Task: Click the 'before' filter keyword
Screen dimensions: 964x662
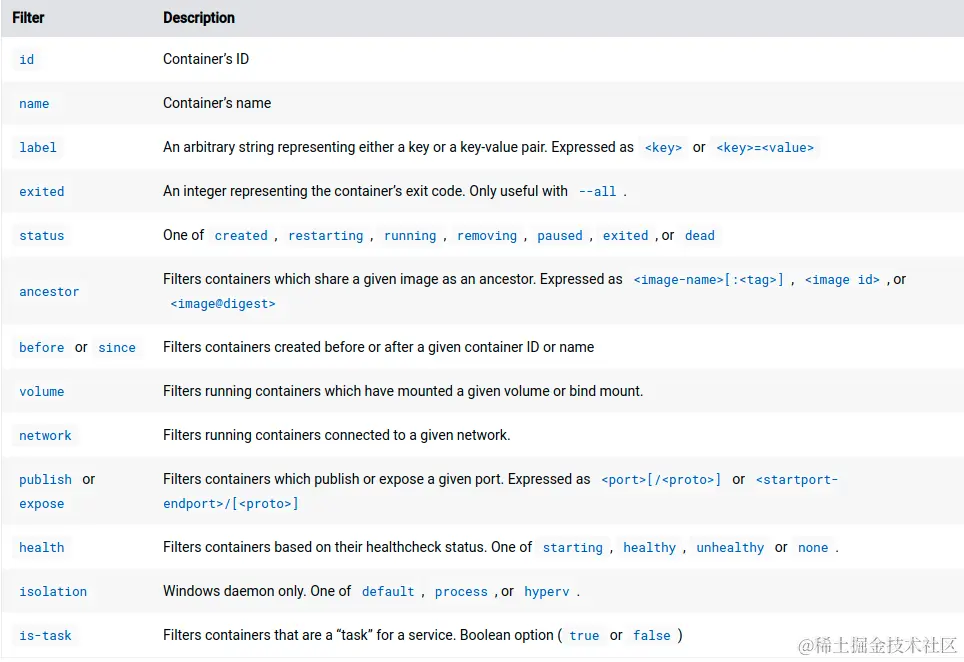Action: click(x=42, y=348)
